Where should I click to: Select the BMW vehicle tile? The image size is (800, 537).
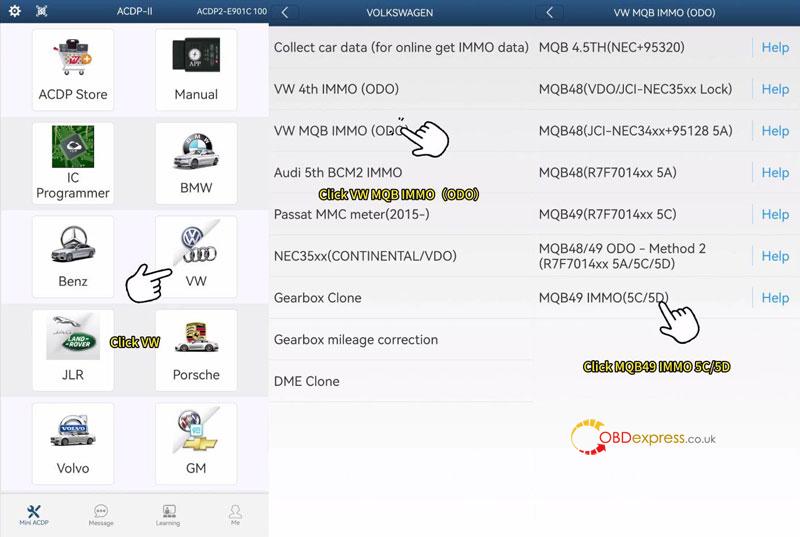196,163
